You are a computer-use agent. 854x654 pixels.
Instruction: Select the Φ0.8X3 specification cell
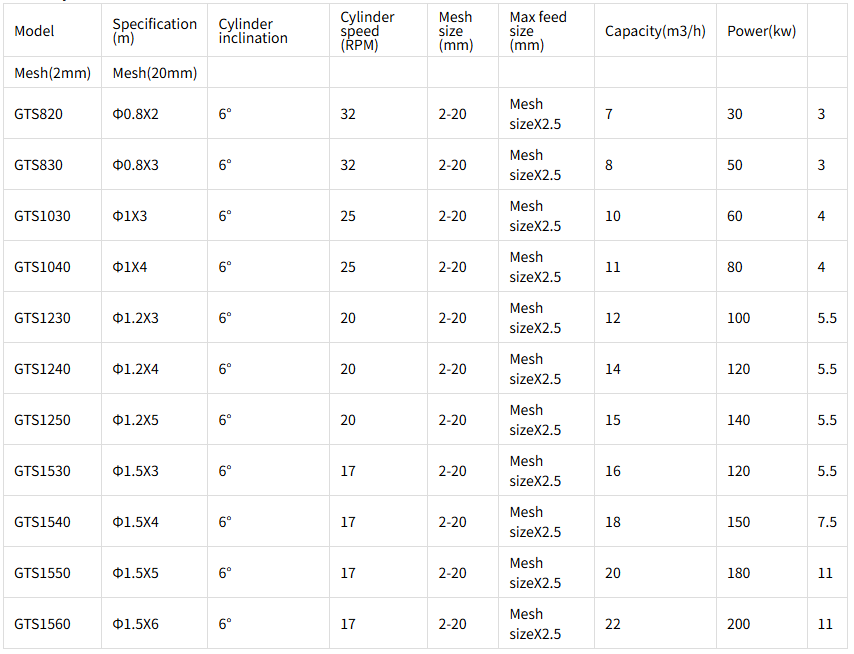pyautogui.click(x=136, y=164)
